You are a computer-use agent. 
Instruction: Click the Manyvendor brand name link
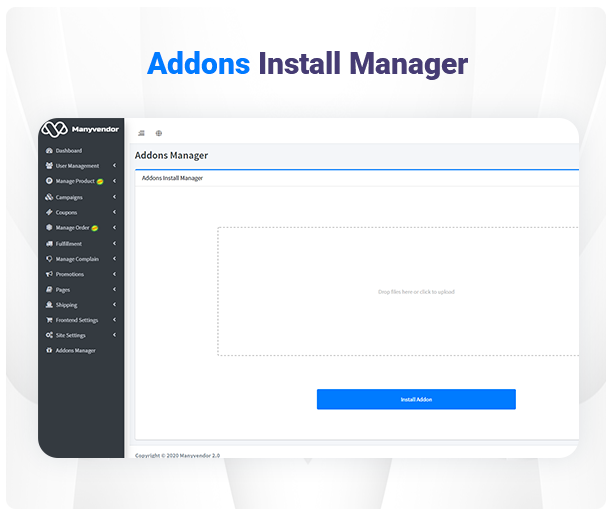tap(95, 129)
